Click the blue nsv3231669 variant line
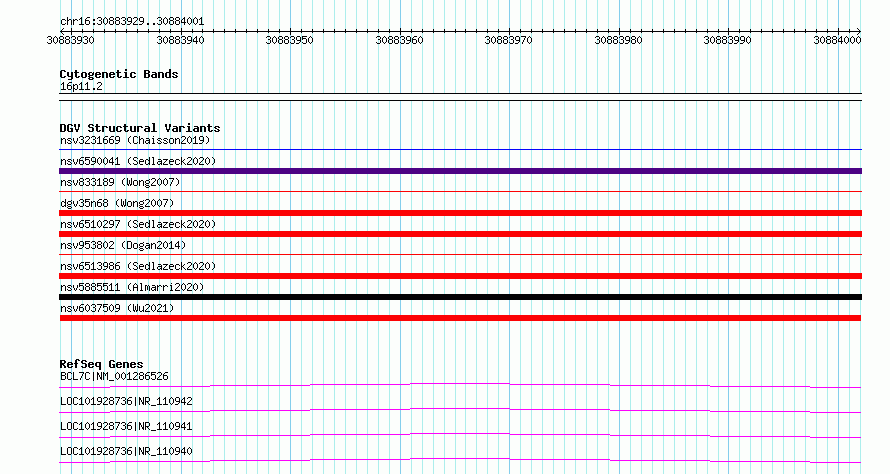The image size is (890, 474). tap(460, 150)
